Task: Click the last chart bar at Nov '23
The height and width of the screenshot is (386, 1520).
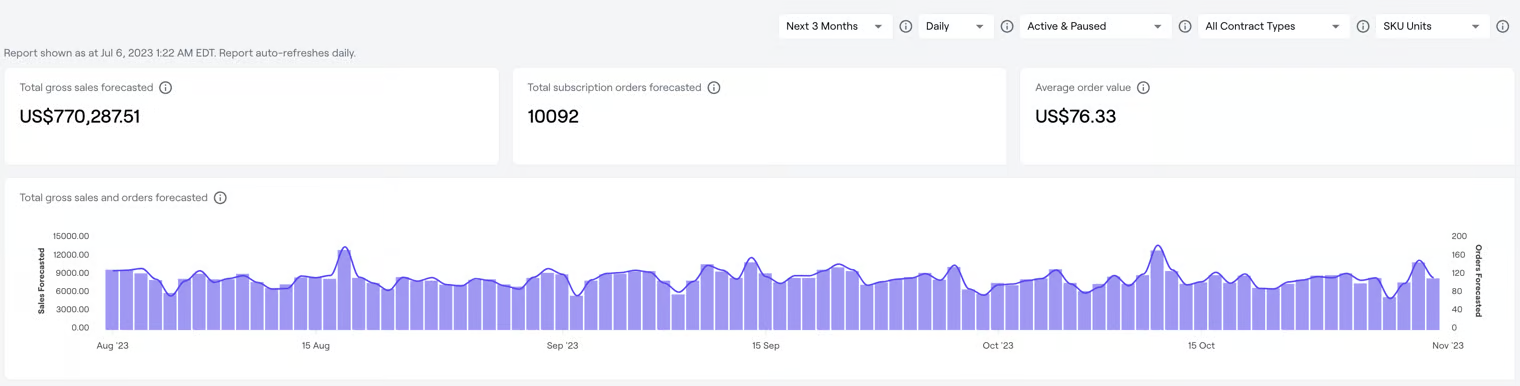Action: [1433, 304]
